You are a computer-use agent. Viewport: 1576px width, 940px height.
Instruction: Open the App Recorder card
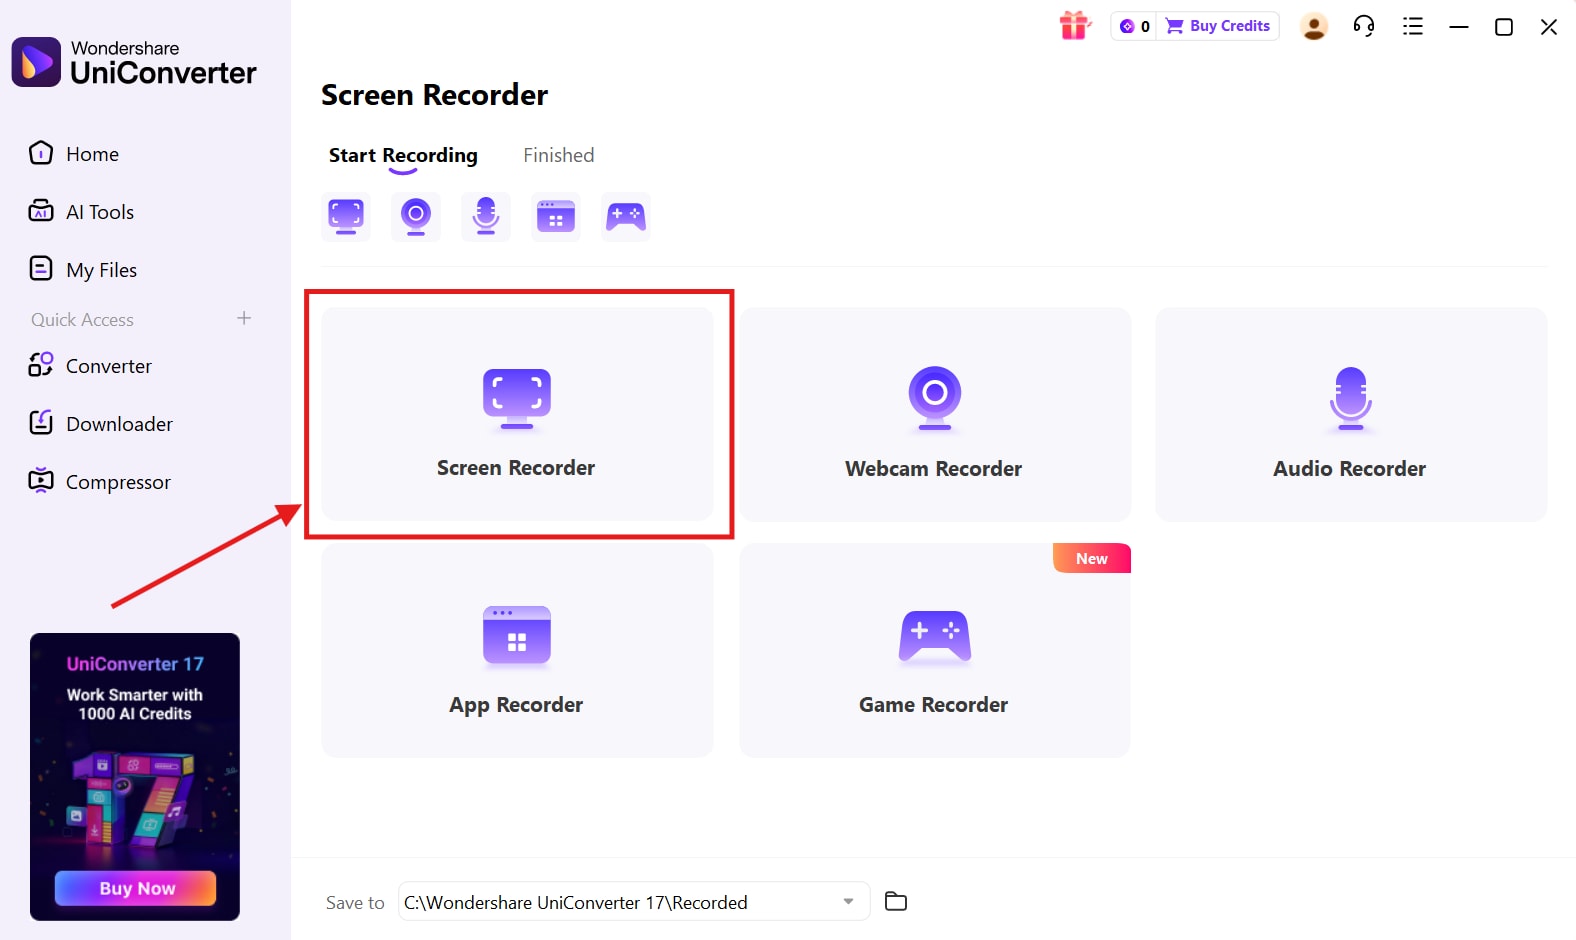(x=517, y=650)
